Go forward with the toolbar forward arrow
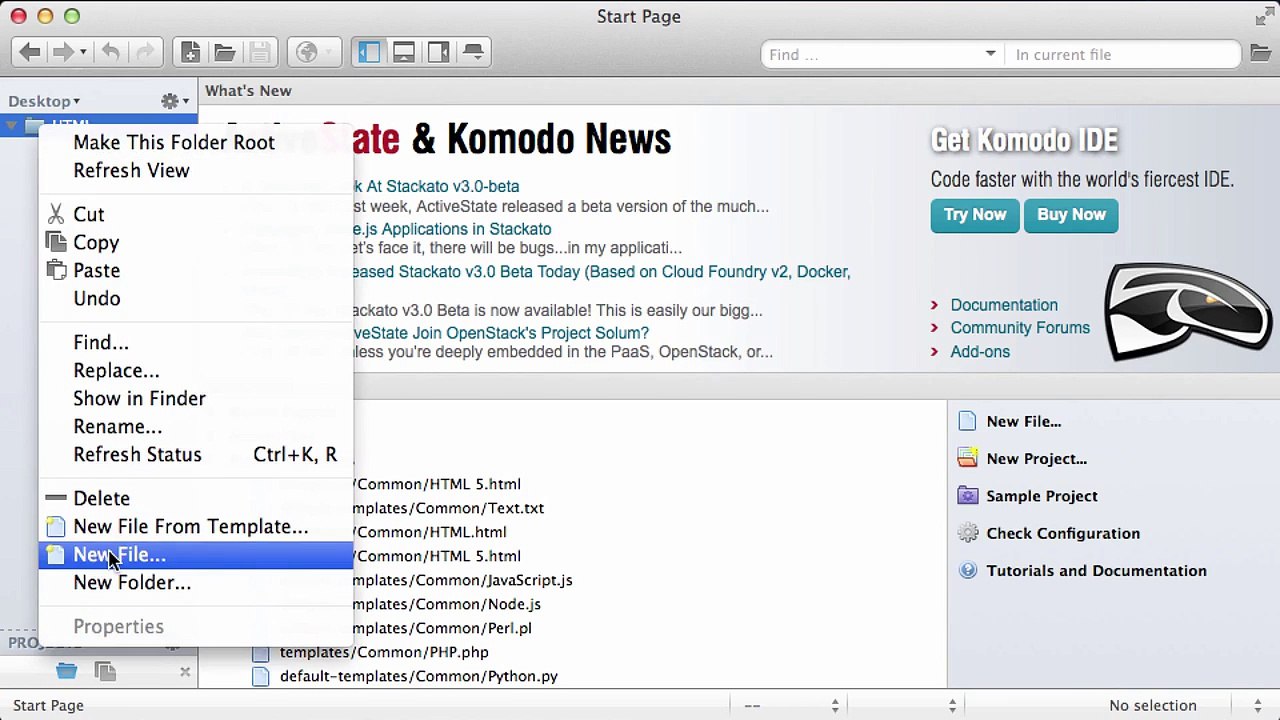Screen dimensions: 1280x720 [62, 52]
